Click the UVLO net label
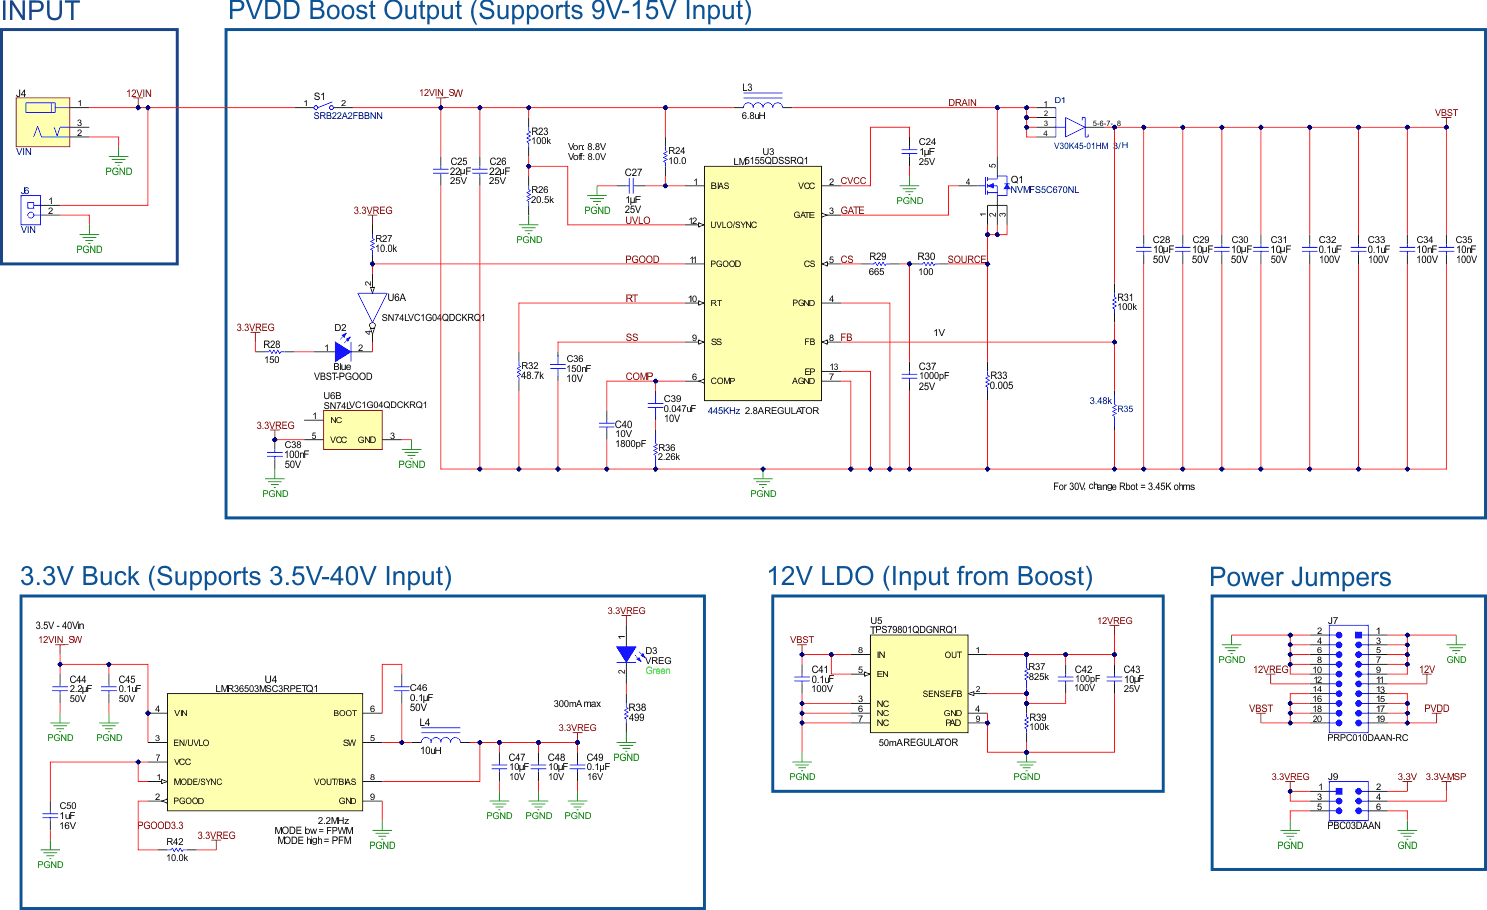The width and height of the screenshot is (1487, 910). 638,220
